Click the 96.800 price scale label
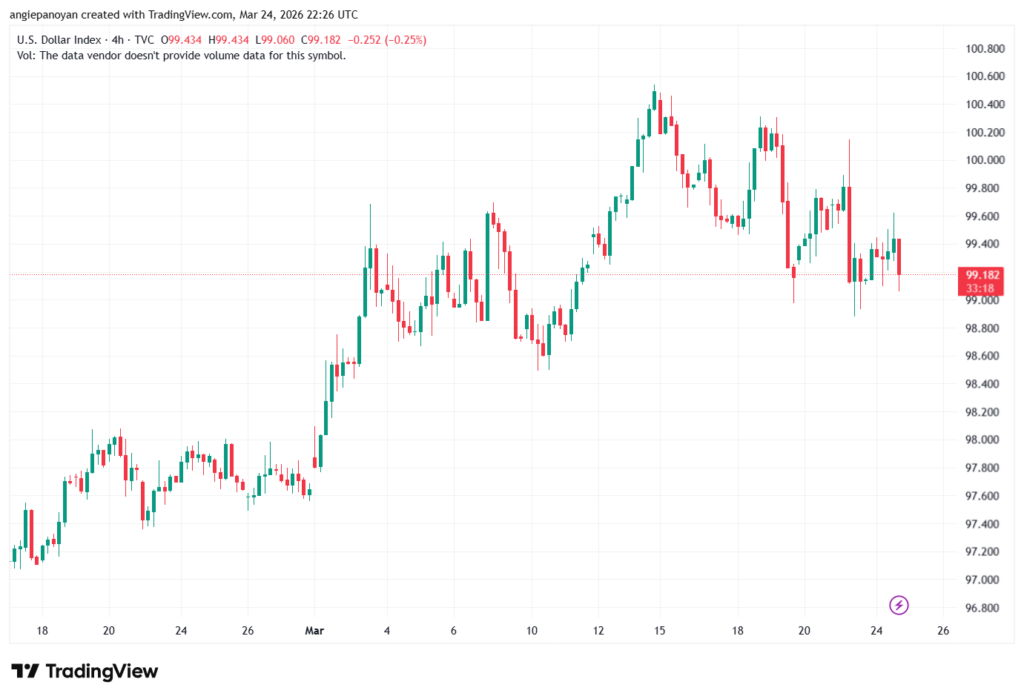This screenshot has height=699, width=1024. 984,608
